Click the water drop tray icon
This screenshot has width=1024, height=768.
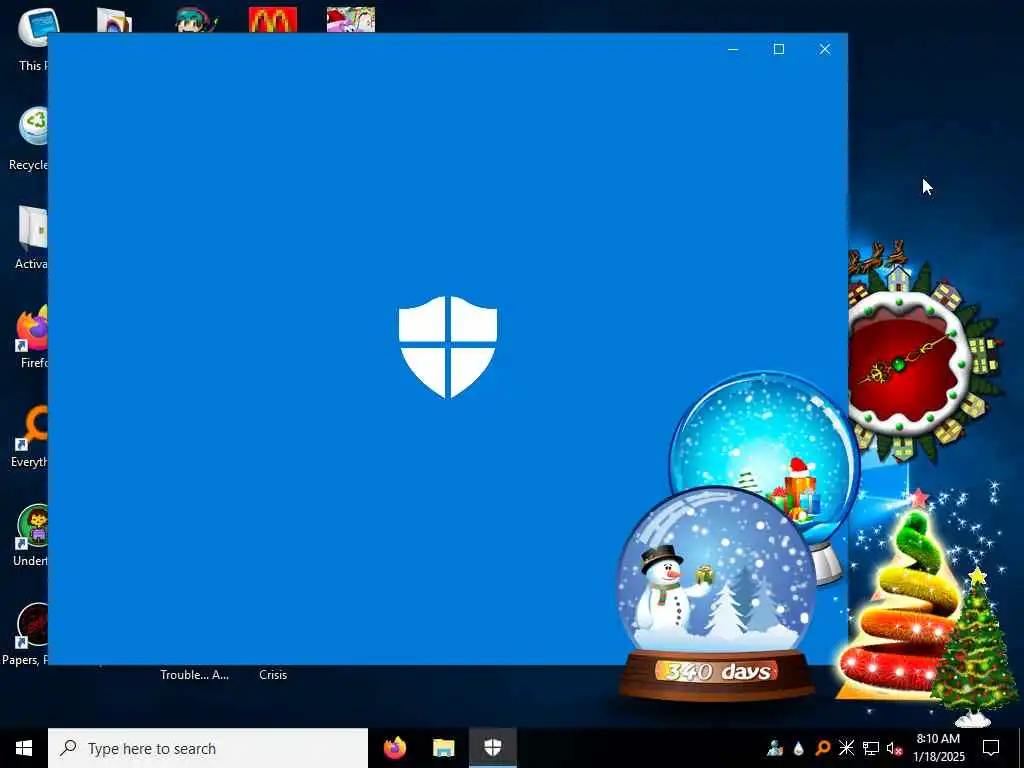799,748
